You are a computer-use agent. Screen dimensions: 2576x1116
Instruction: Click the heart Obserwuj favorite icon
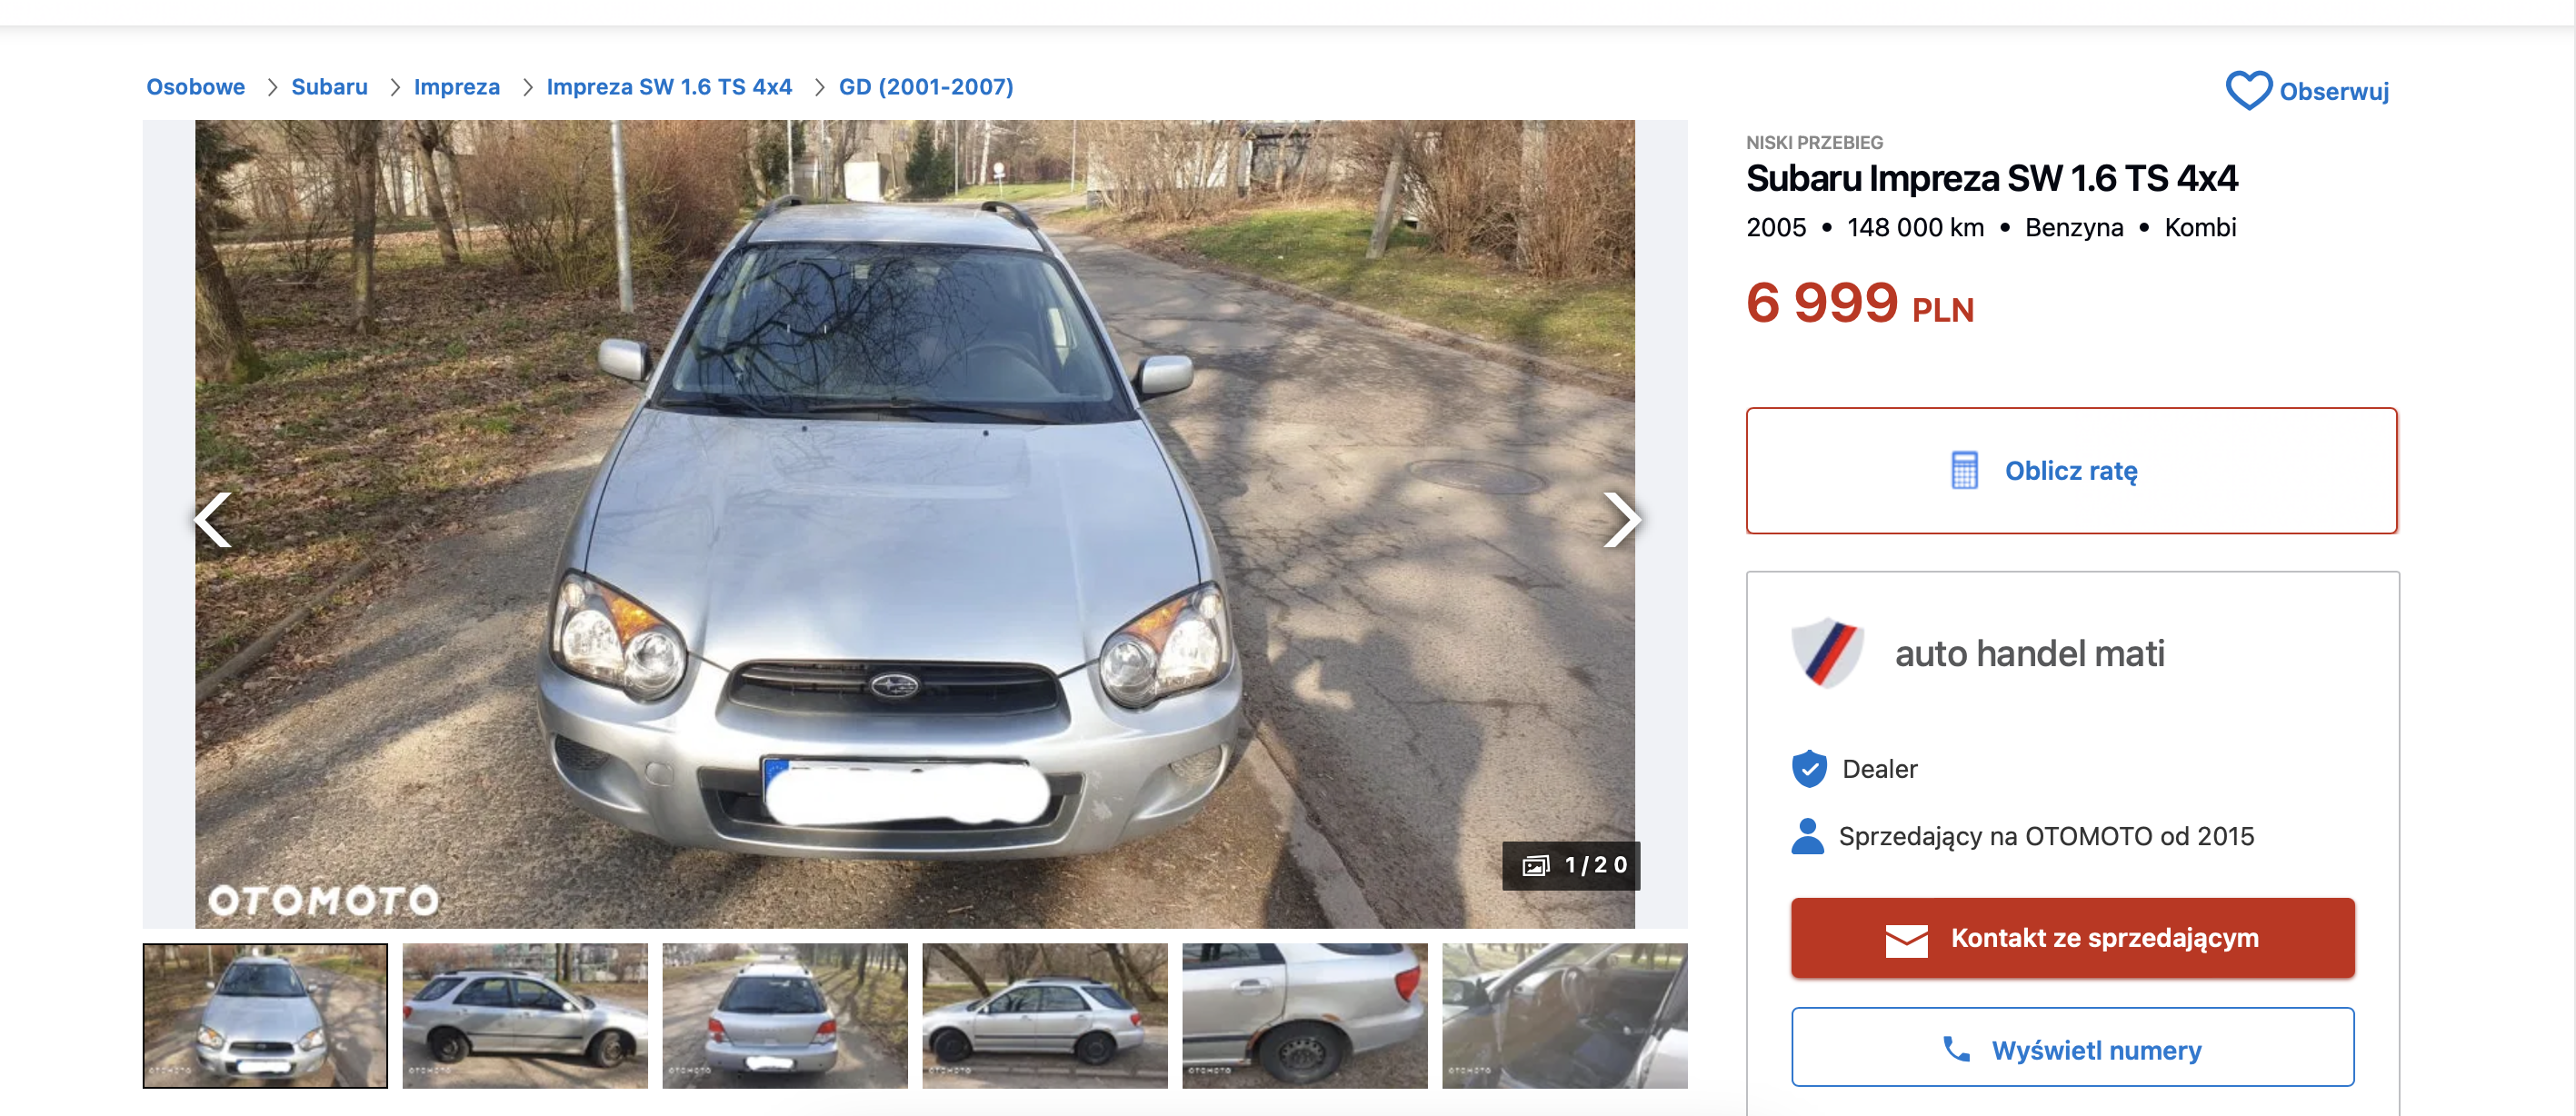[2248, 91]
